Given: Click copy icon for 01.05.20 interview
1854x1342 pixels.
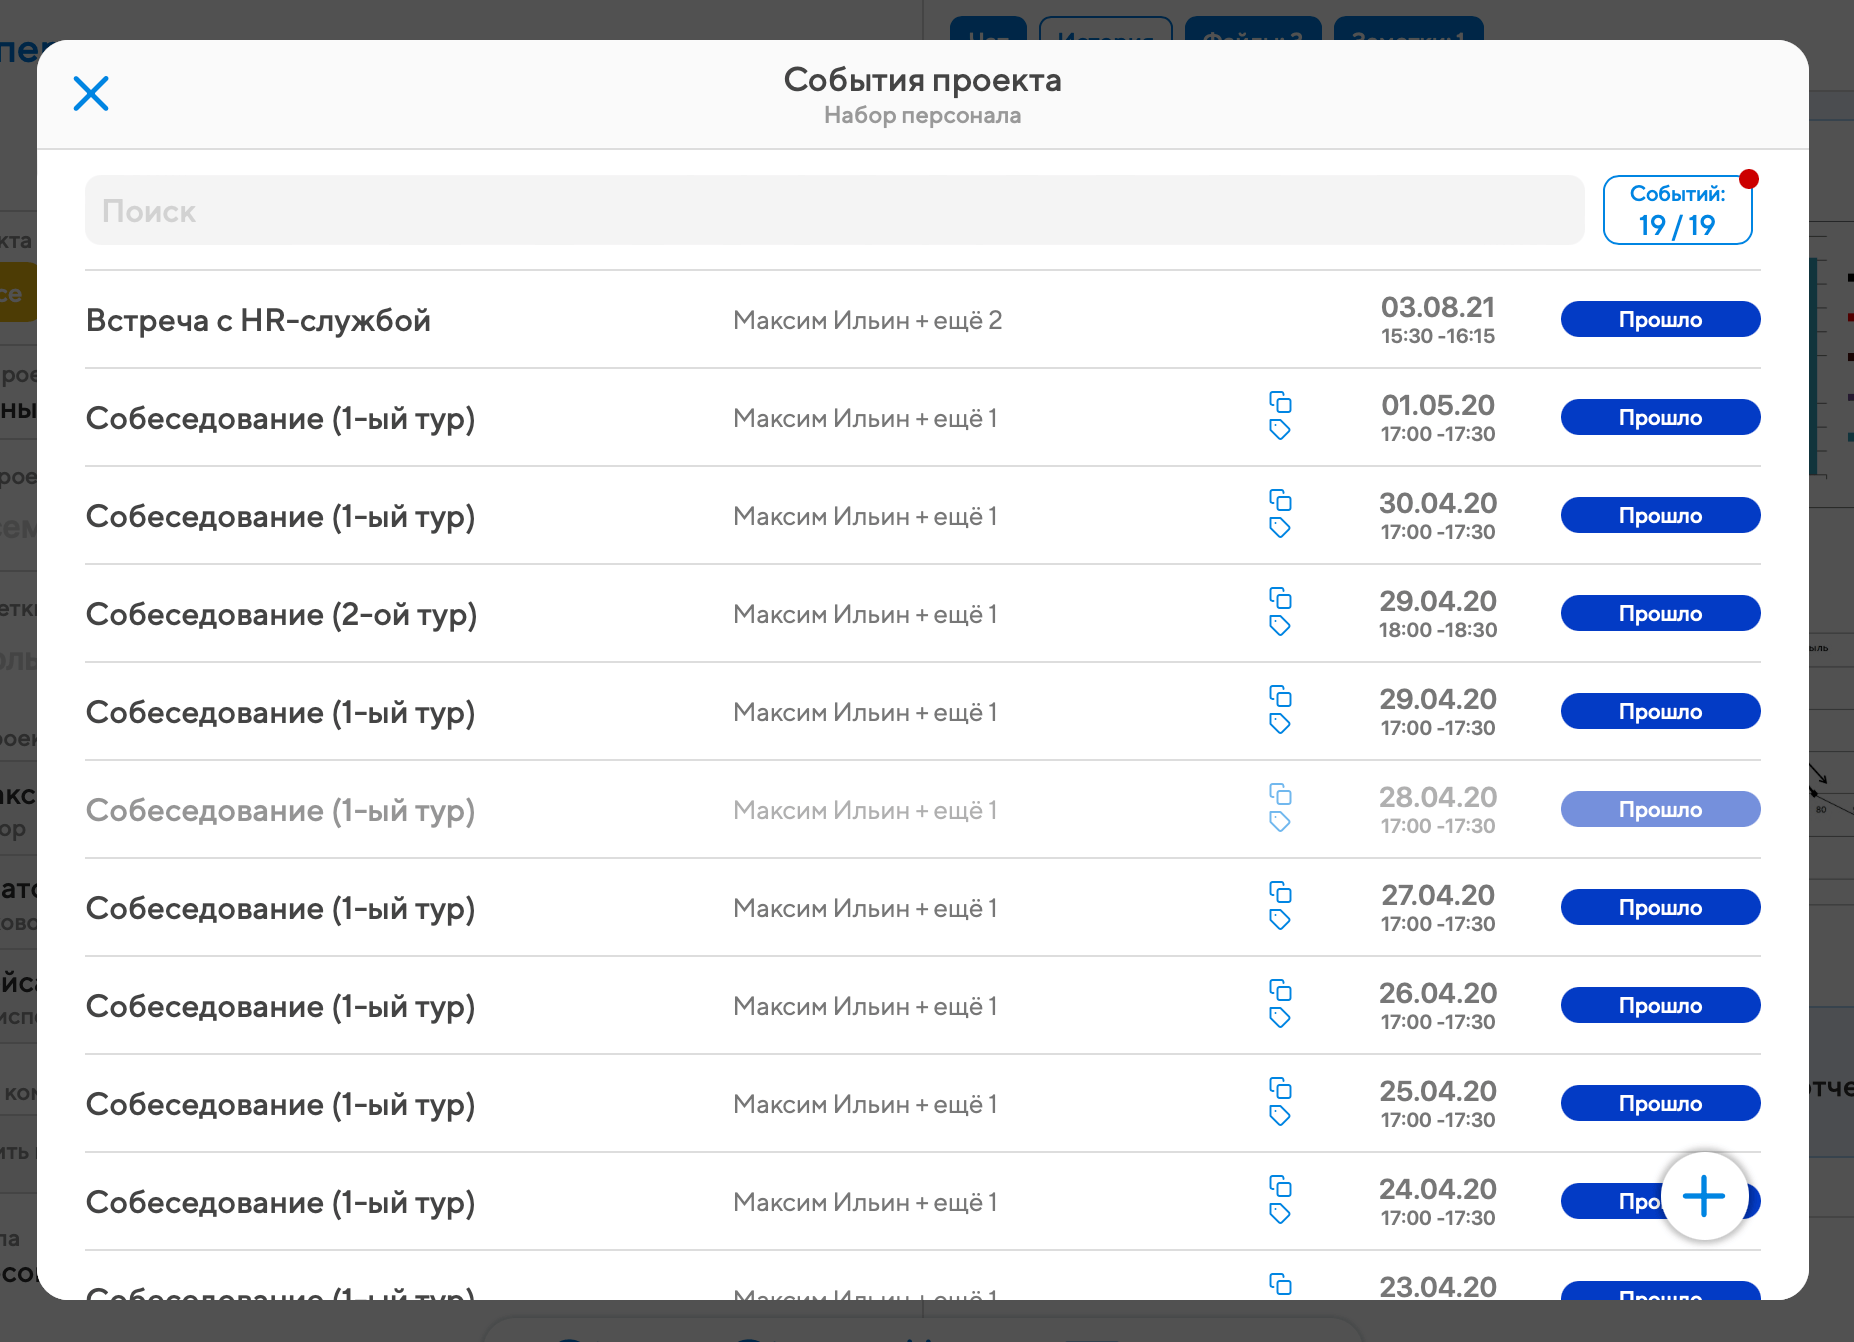Looking at the screenshot, I should 1280,403.
